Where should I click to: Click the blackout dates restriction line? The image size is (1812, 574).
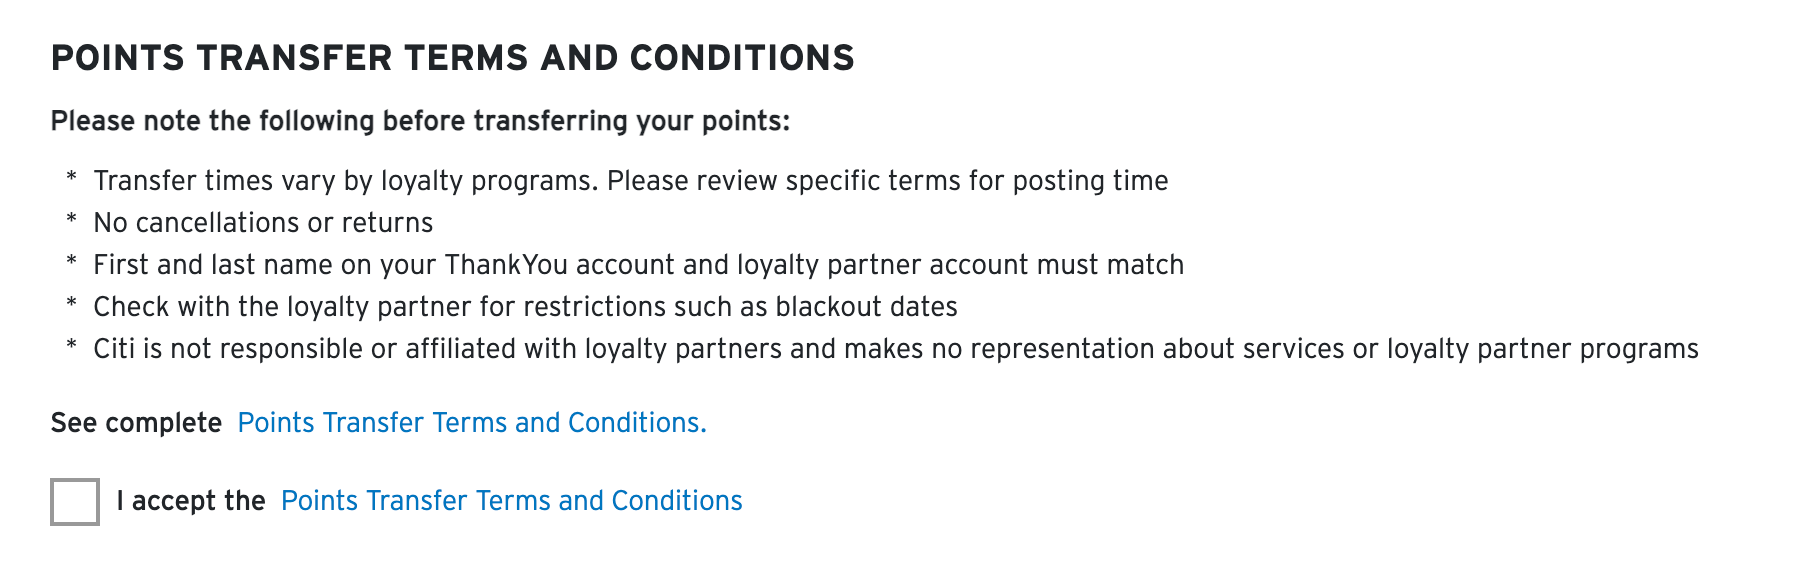pos(525,307)
